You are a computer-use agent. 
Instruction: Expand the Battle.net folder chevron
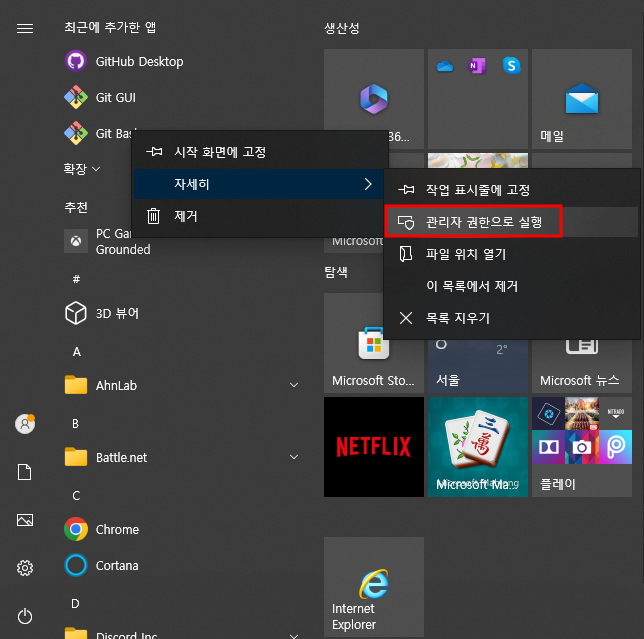[294, 457]
